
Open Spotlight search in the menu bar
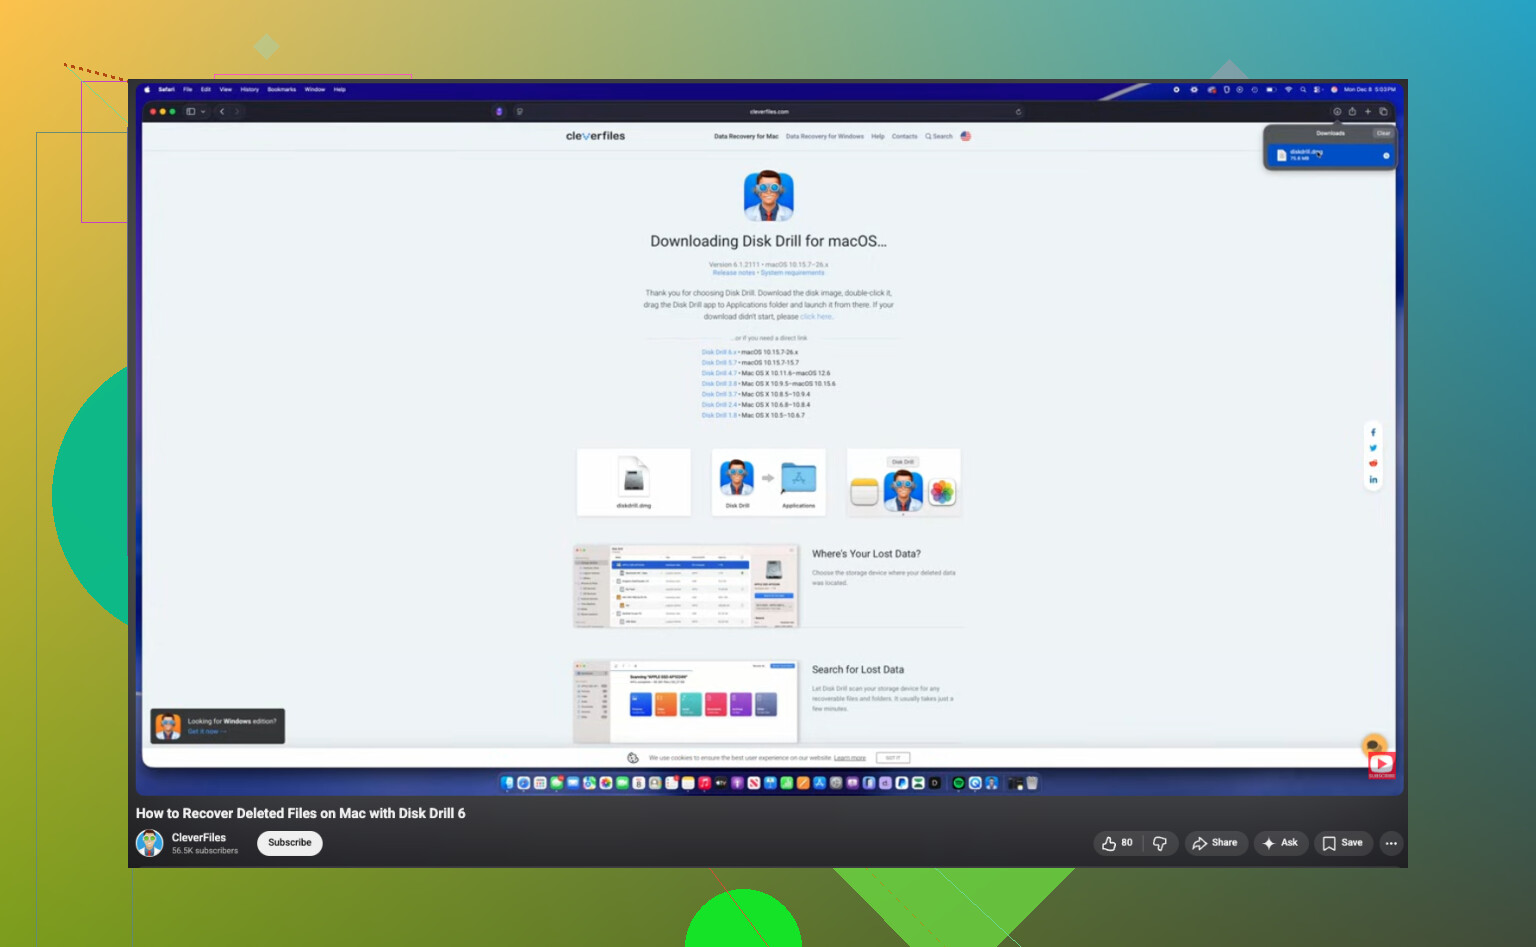click(1303, 89)
